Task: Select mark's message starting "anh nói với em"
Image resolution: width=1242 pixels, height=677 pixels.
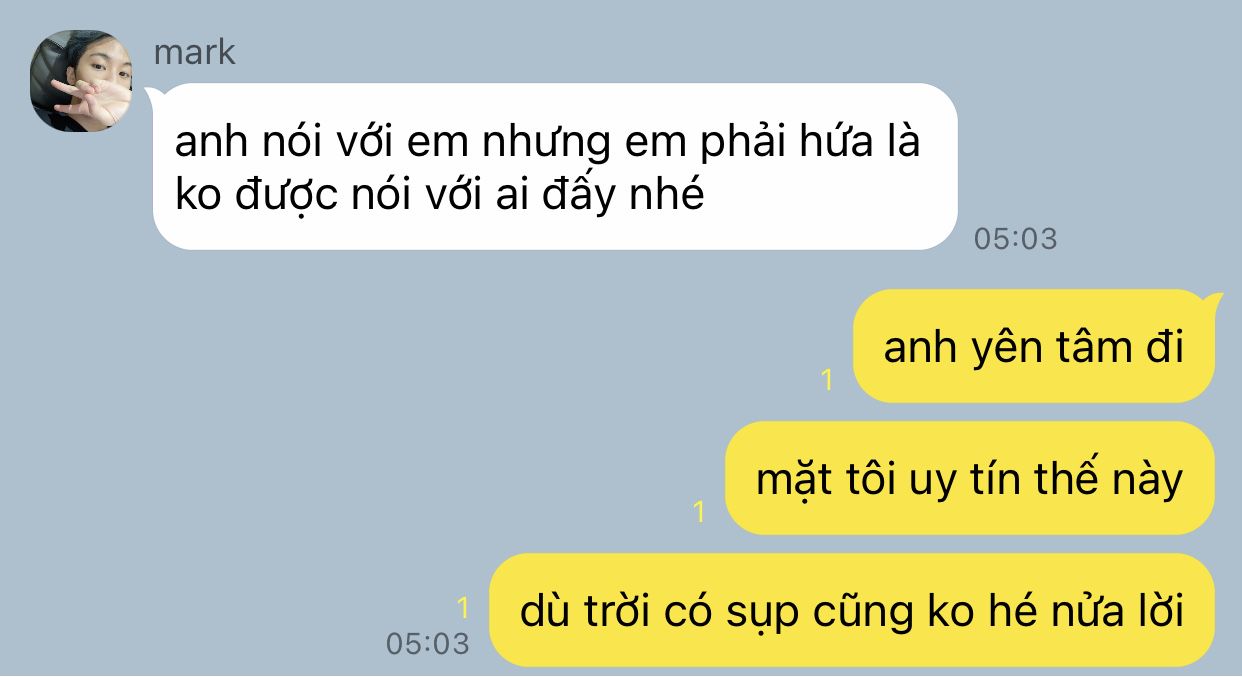Action: tap(555, 167)
